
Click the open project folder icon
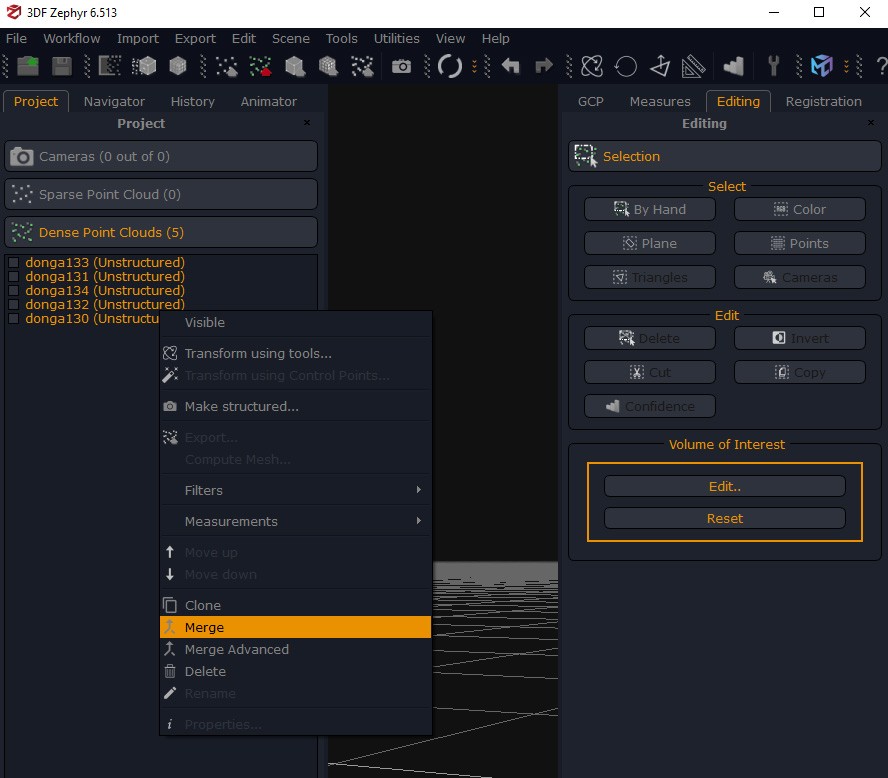28,66
